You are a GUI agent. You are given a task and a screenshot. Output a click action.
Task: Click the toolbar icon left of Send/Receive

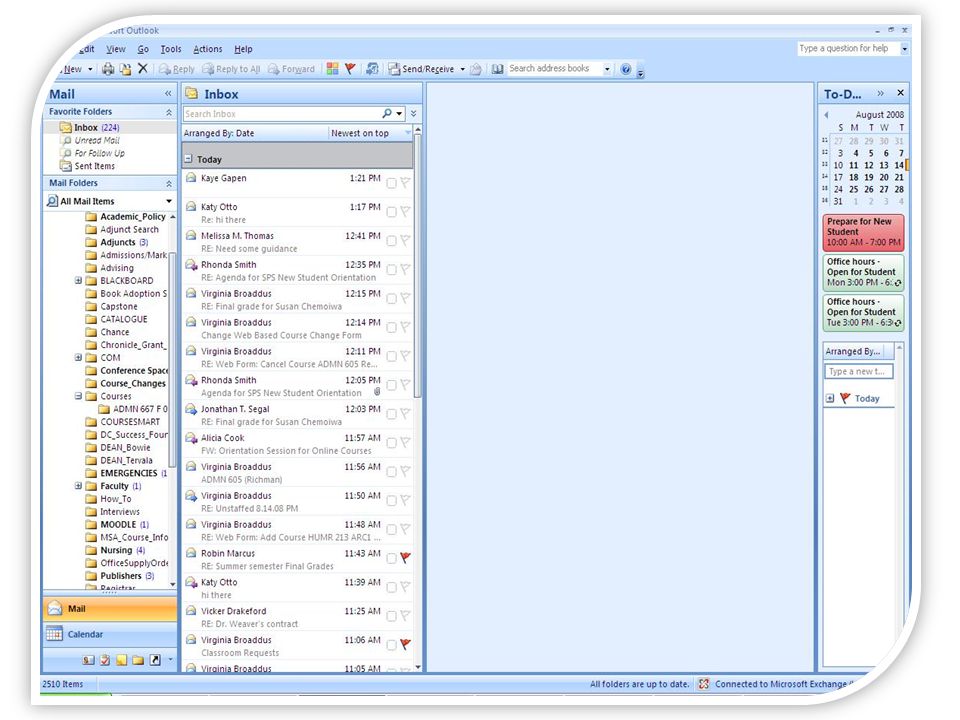pyautogui.click(x=372, y=69)
